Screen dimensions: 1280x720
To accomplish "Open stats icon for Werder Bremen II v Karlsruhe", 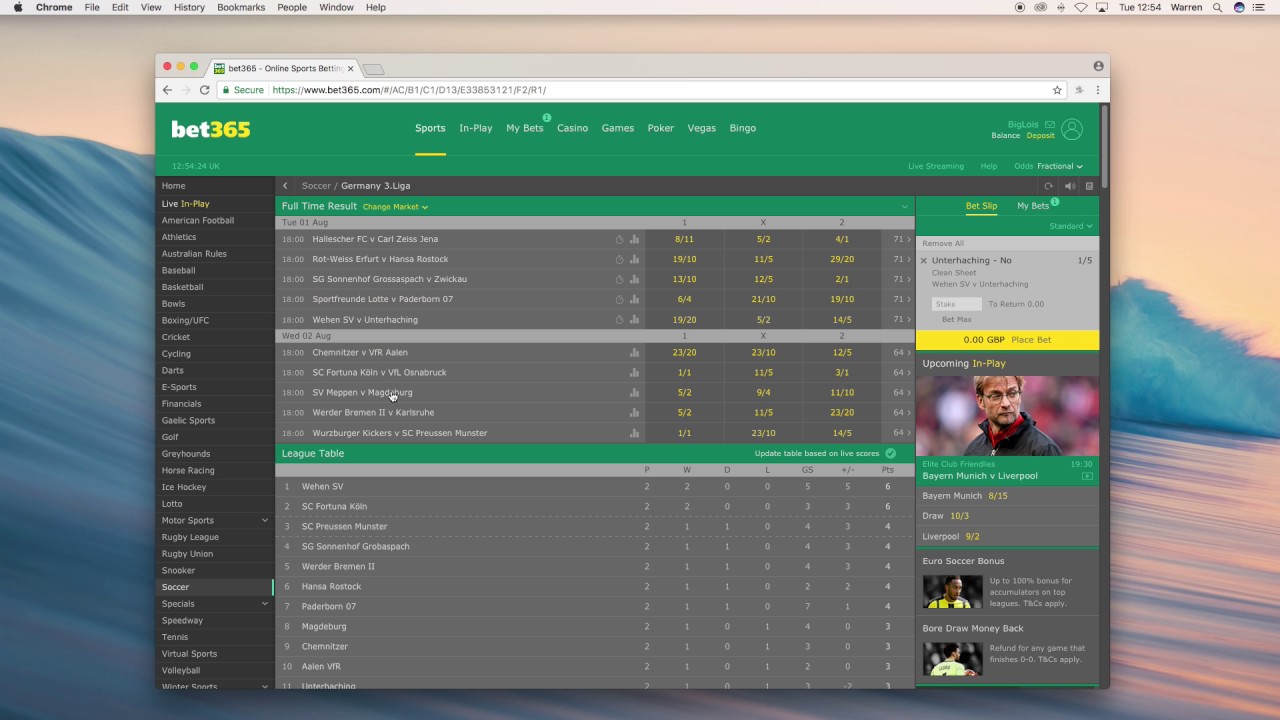I will click(634, 412).
